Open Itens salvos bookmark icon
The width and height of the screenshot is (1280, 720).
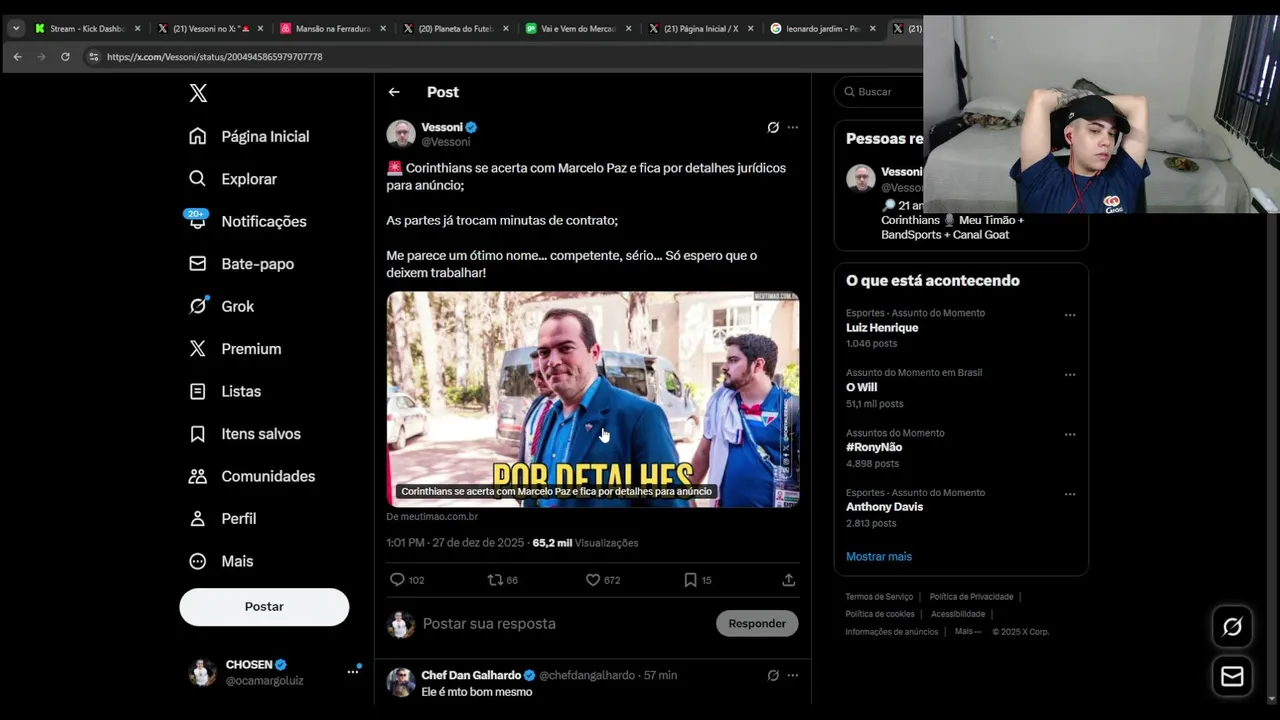click(x=198, y=434)
